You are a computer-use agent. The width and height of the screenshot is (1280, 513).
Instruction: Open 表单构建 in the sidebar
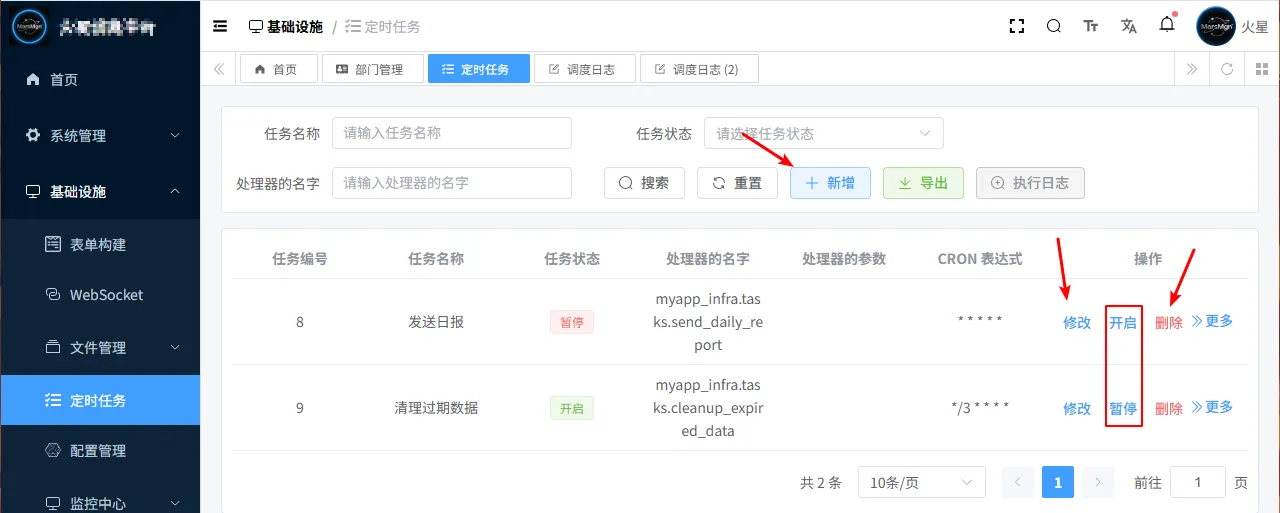[100, 244]
